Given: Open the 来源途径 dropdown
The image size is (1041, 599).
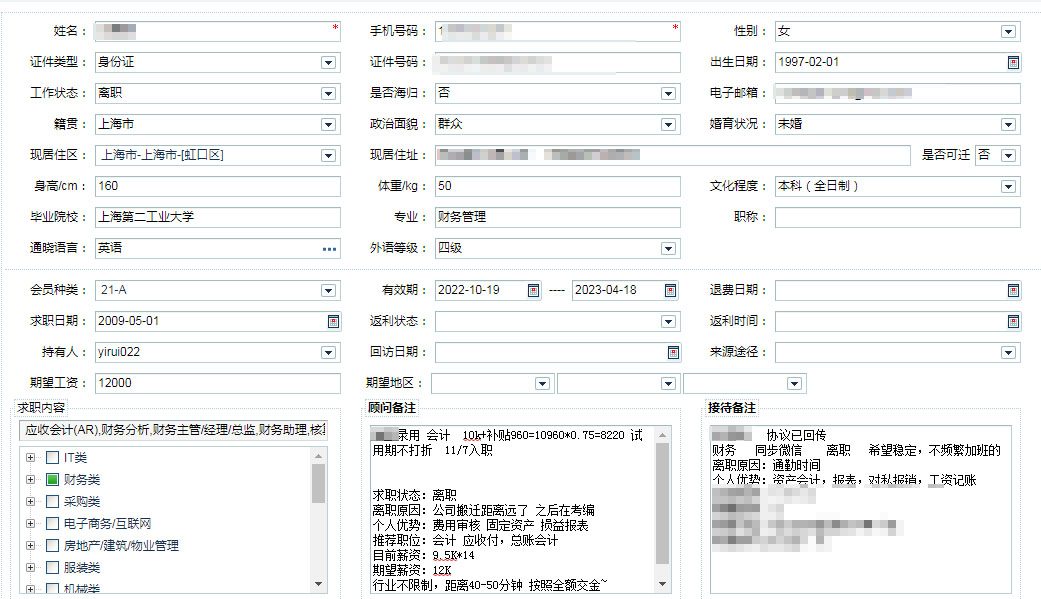Looking at the screenshot, I should (x=1008, y=353).
